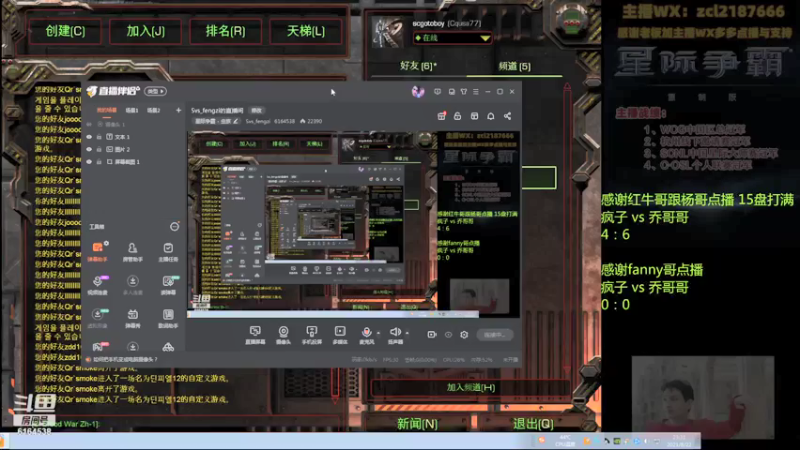Screen dimensions: 800x450
Task: Click the 加入(J) game button
Action: [145, 31]
